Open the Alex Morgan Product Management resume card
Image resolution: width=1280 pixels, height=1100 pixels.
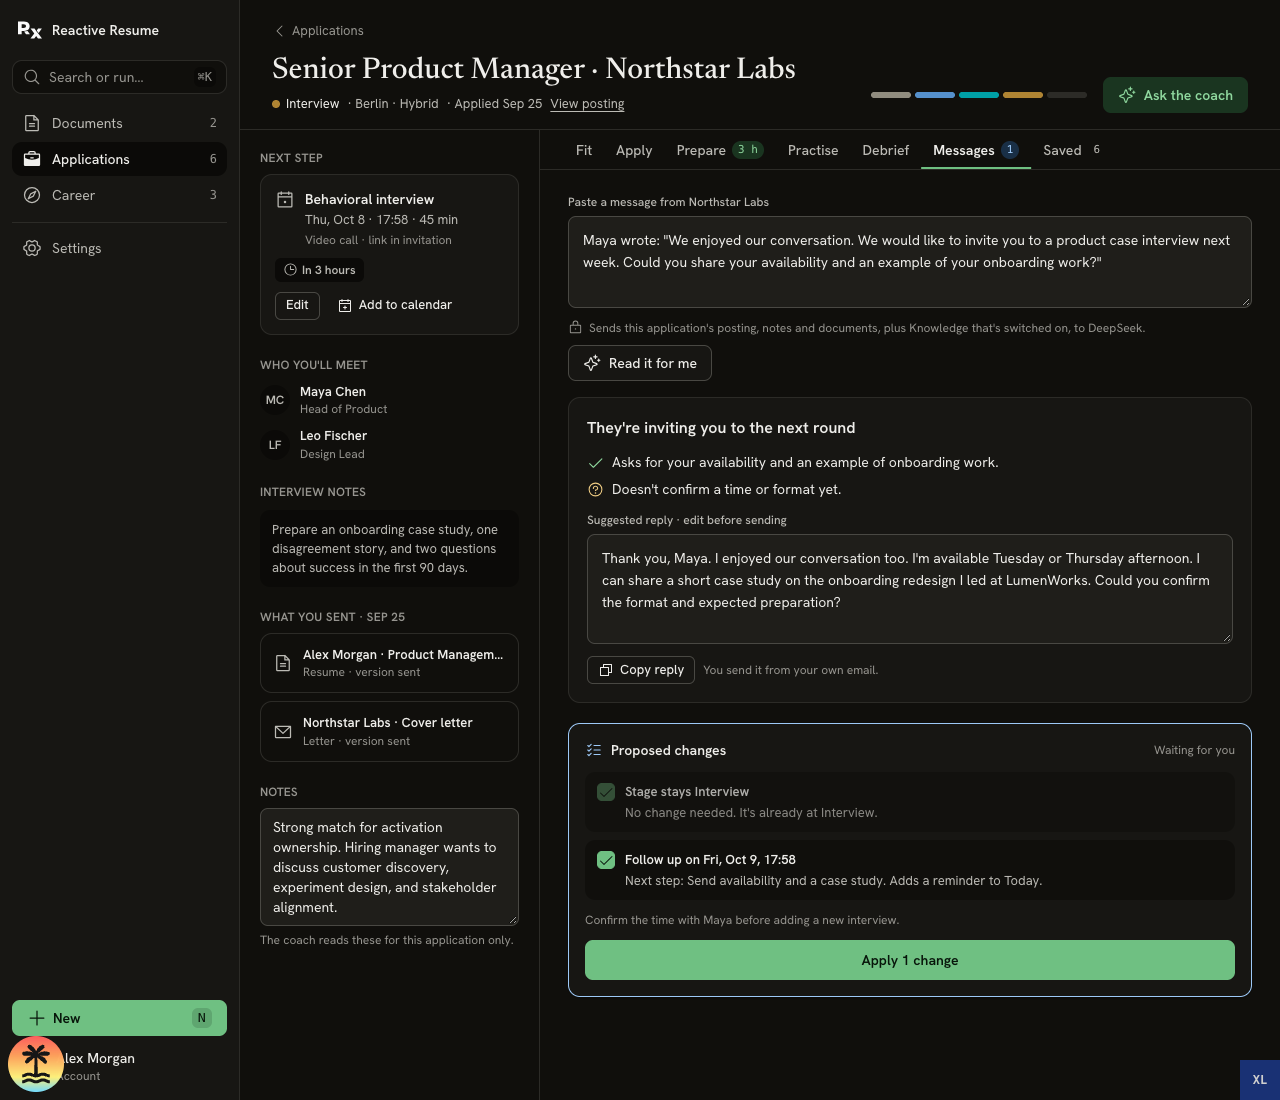[x=389, y=663]
